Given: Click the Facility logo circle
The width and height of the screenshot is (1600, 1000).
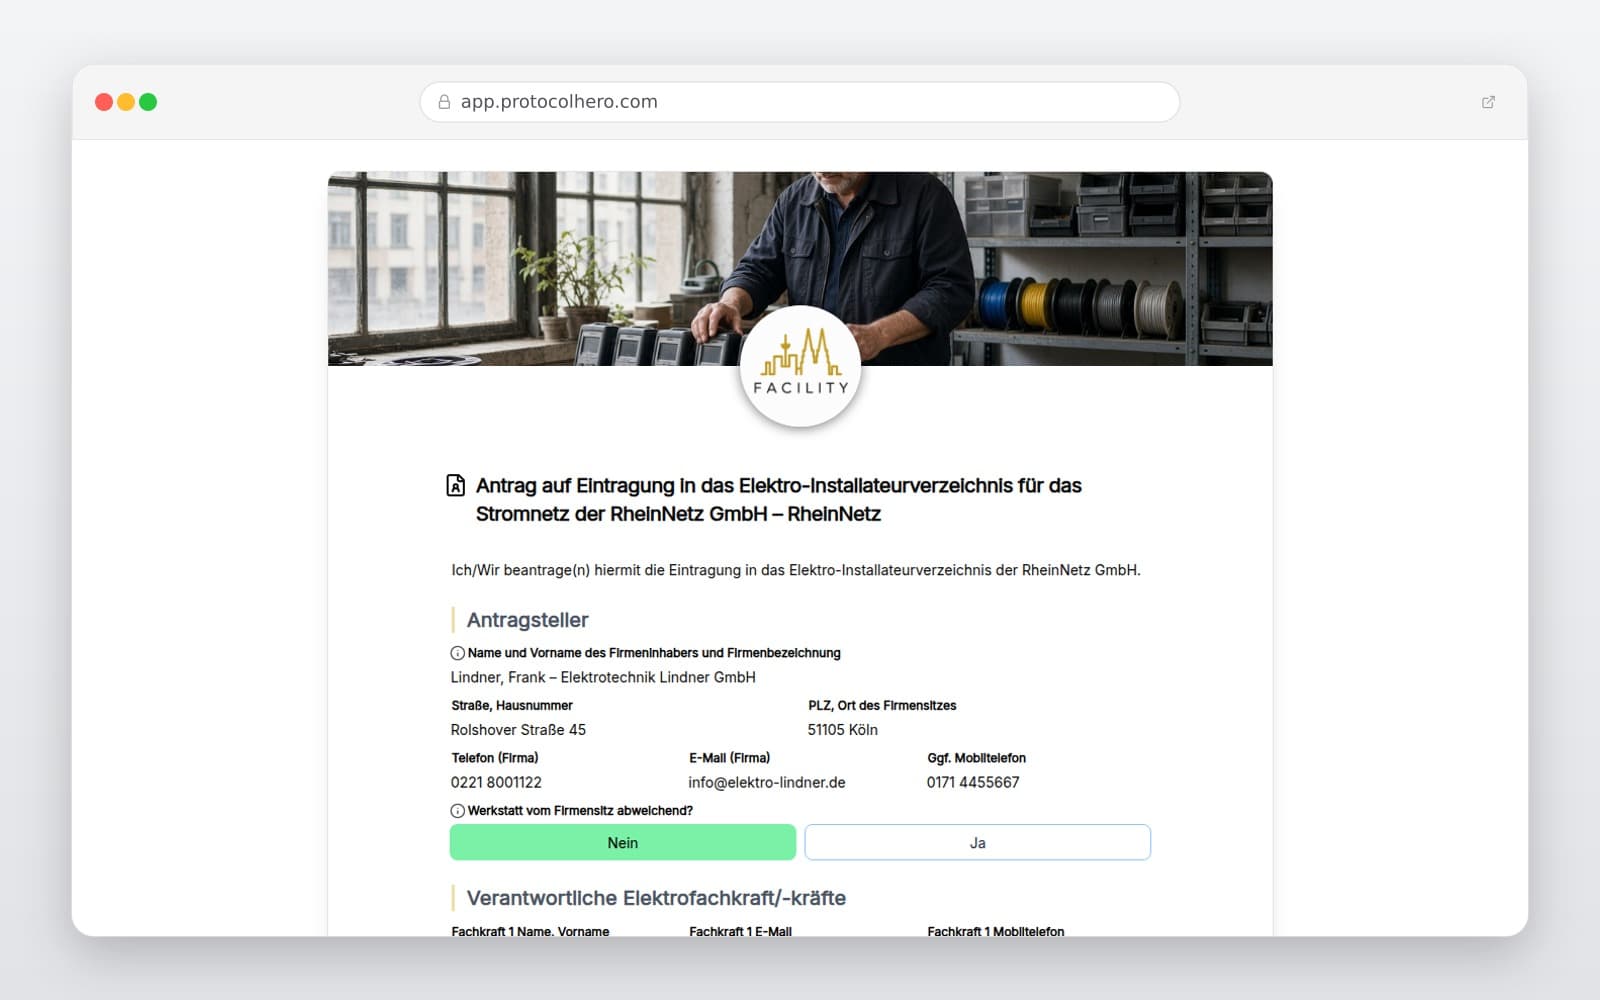Looking at the screenshot, I should click(x=800, y=367).
